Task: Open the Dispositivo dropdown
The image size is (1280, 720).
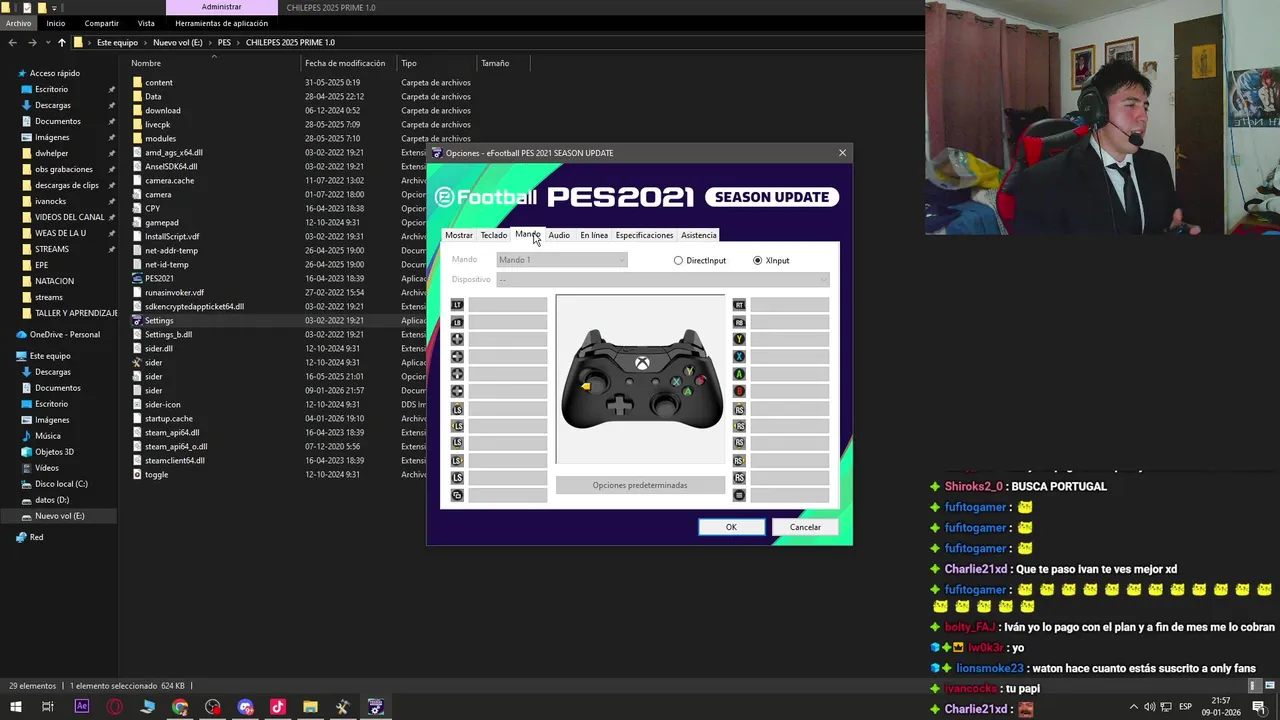Action: coord(663,279)
